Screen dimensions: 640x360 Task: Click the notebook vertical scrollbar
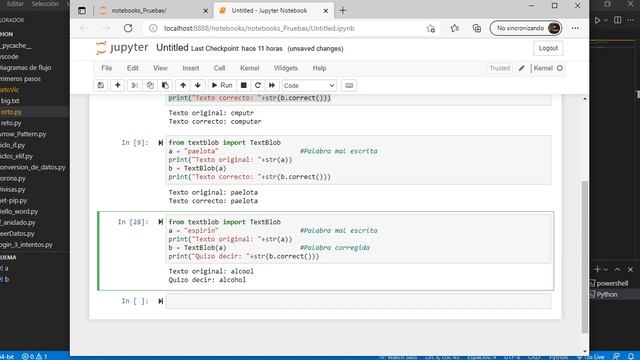tap(585, 257)
